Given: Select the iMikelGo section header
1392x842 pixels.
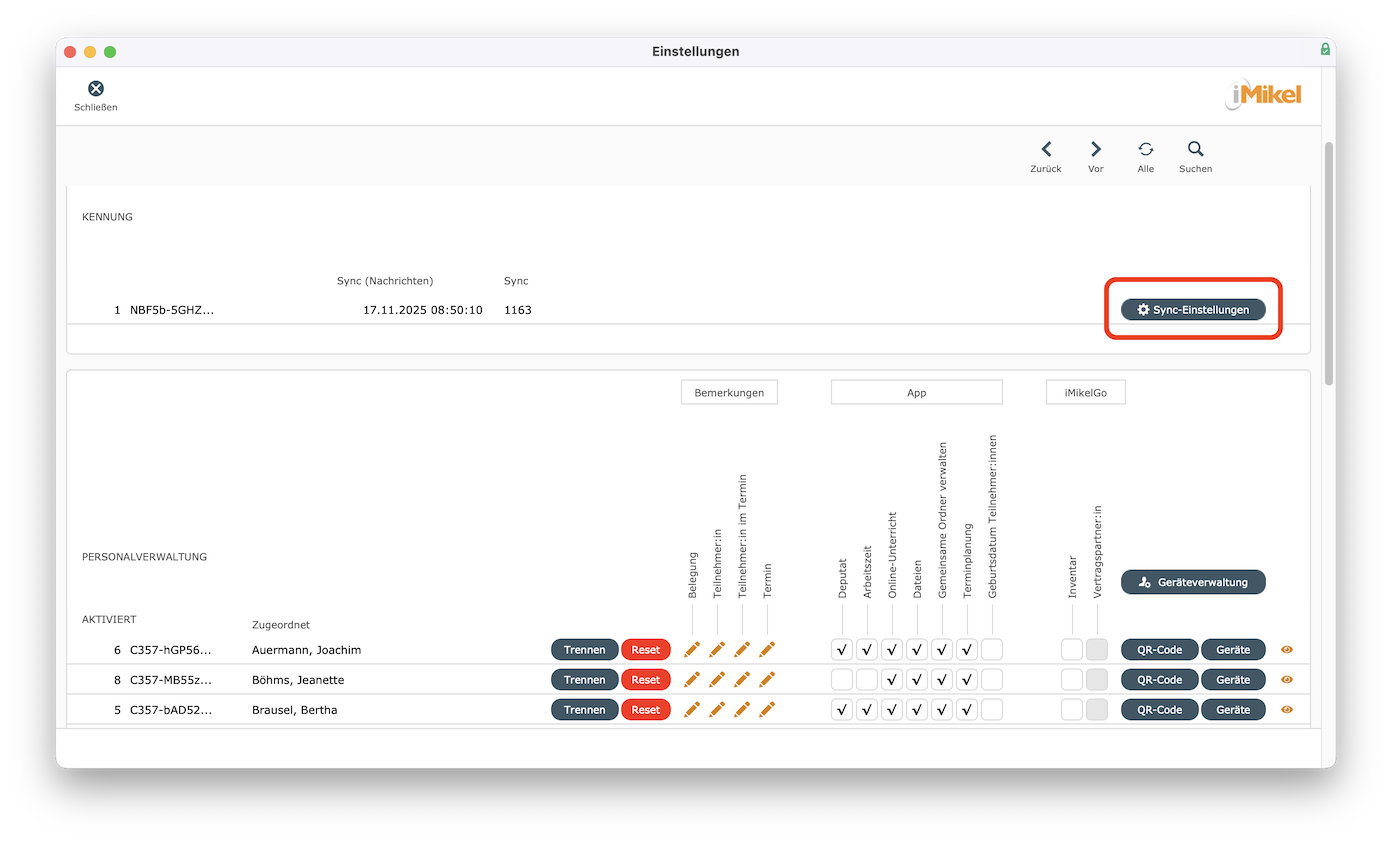Looking at the screenshot, I should [1085, 392].
